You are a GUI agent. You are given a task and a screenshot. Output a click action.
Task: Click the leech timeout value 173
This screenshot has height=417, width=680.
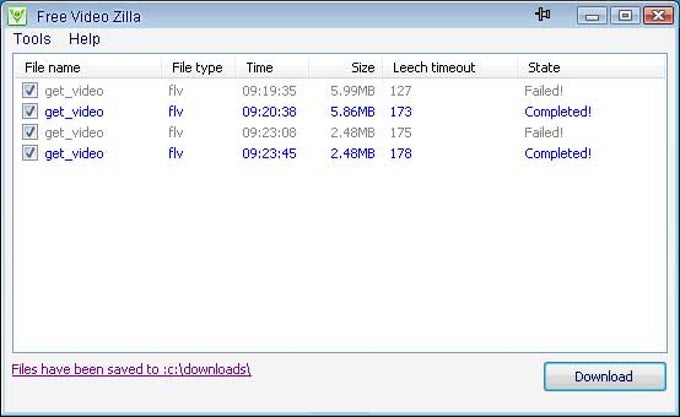(400, 112)
